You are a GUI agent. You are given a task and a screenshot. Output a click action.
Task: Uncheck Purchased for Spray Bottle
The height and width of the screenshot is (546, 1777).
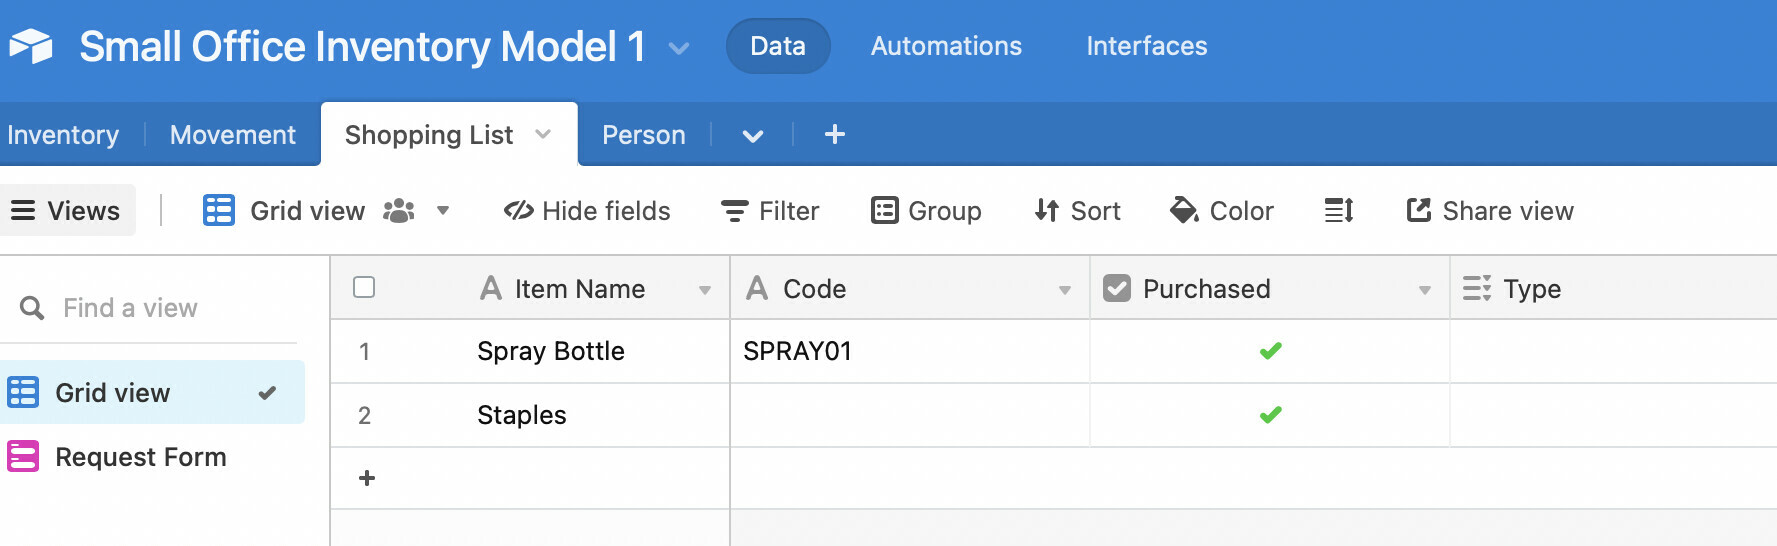[x=1270, y=351]
